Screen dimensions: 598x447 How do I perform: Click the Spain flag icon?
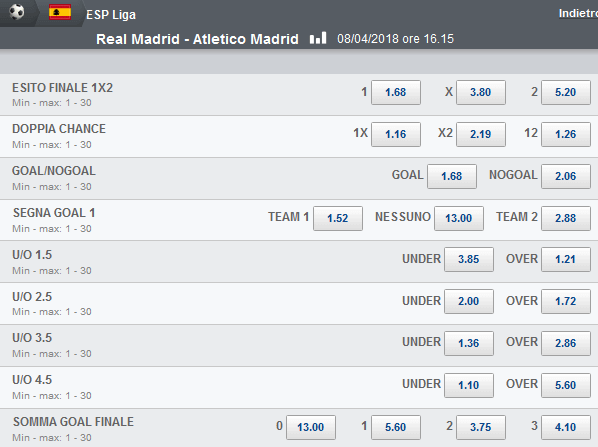click(60, 12)
